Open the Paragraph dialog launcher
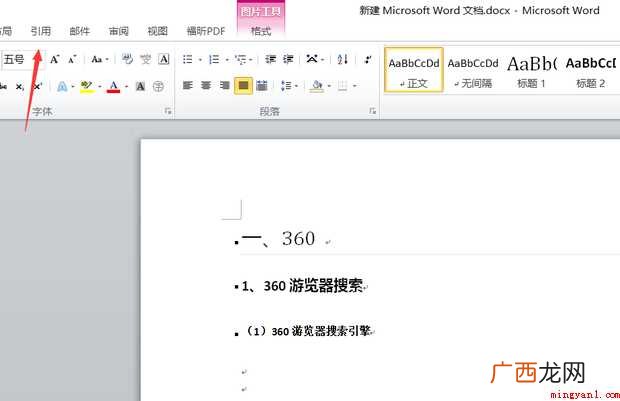 (372, 112)
